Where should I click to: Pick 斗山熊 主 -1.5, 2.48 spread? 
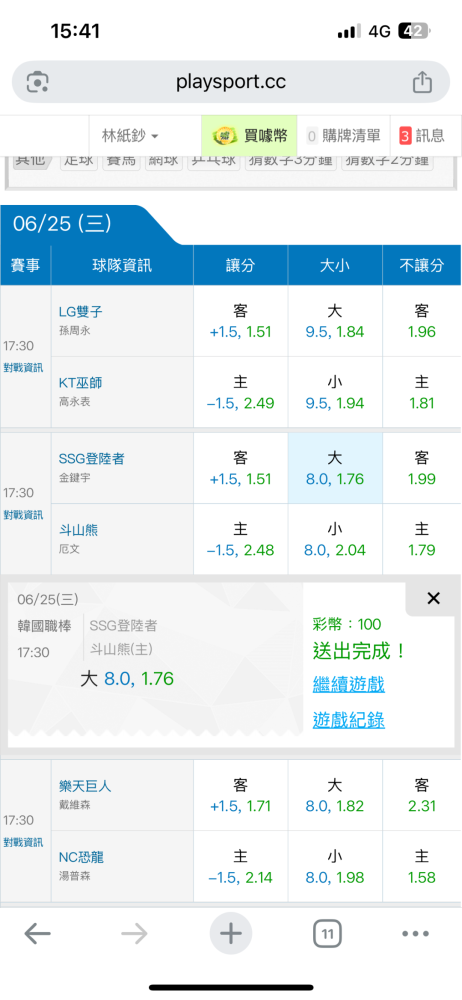[241, 539]
